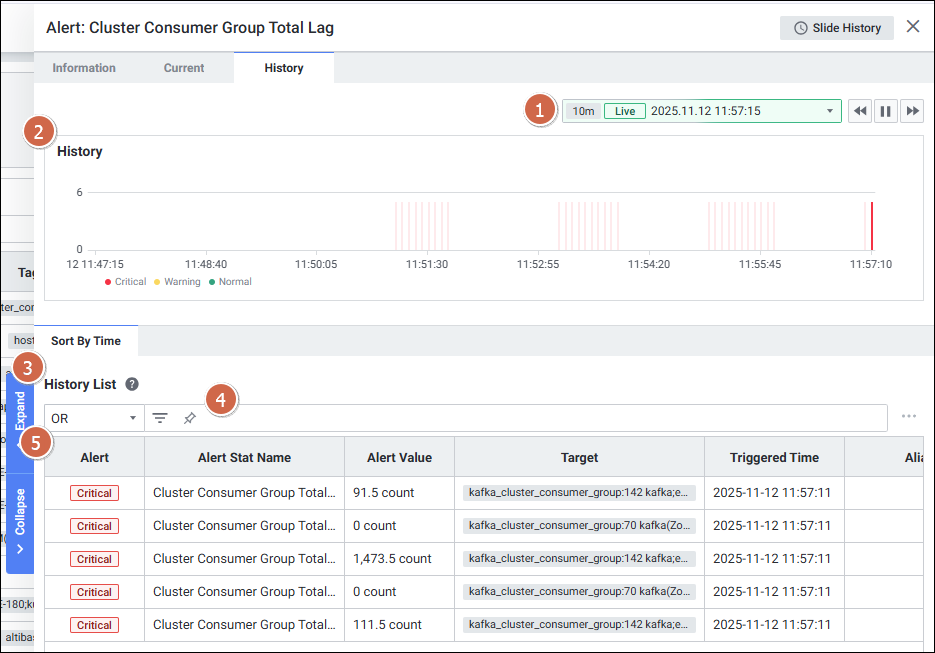Open the three-dot more options menu
The image size is (935, 653).
[908, 417]
